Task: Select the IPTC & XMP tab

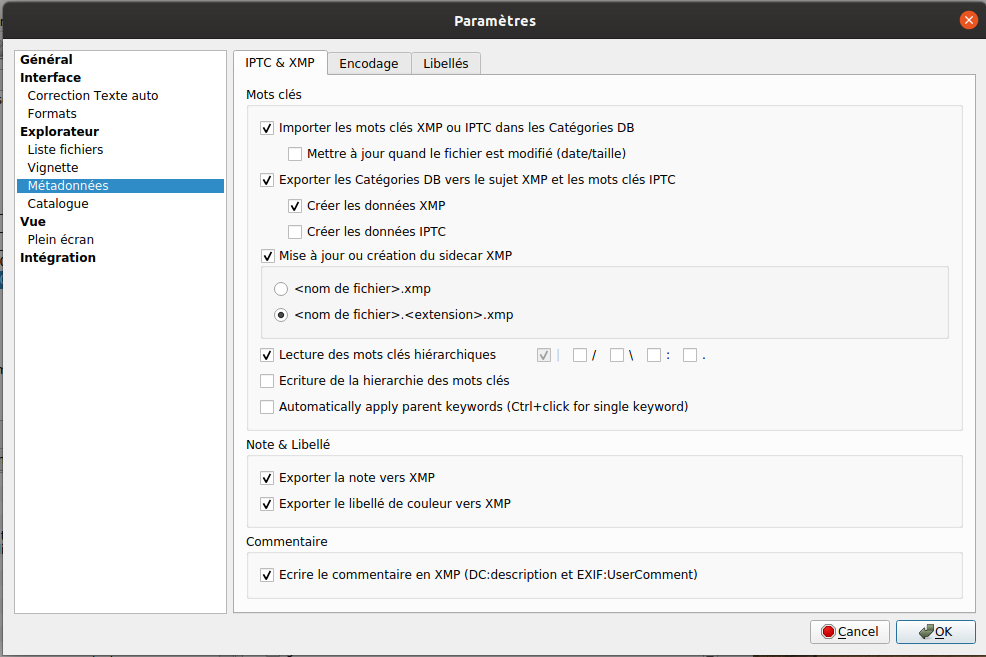Action: tap(280, 63)
